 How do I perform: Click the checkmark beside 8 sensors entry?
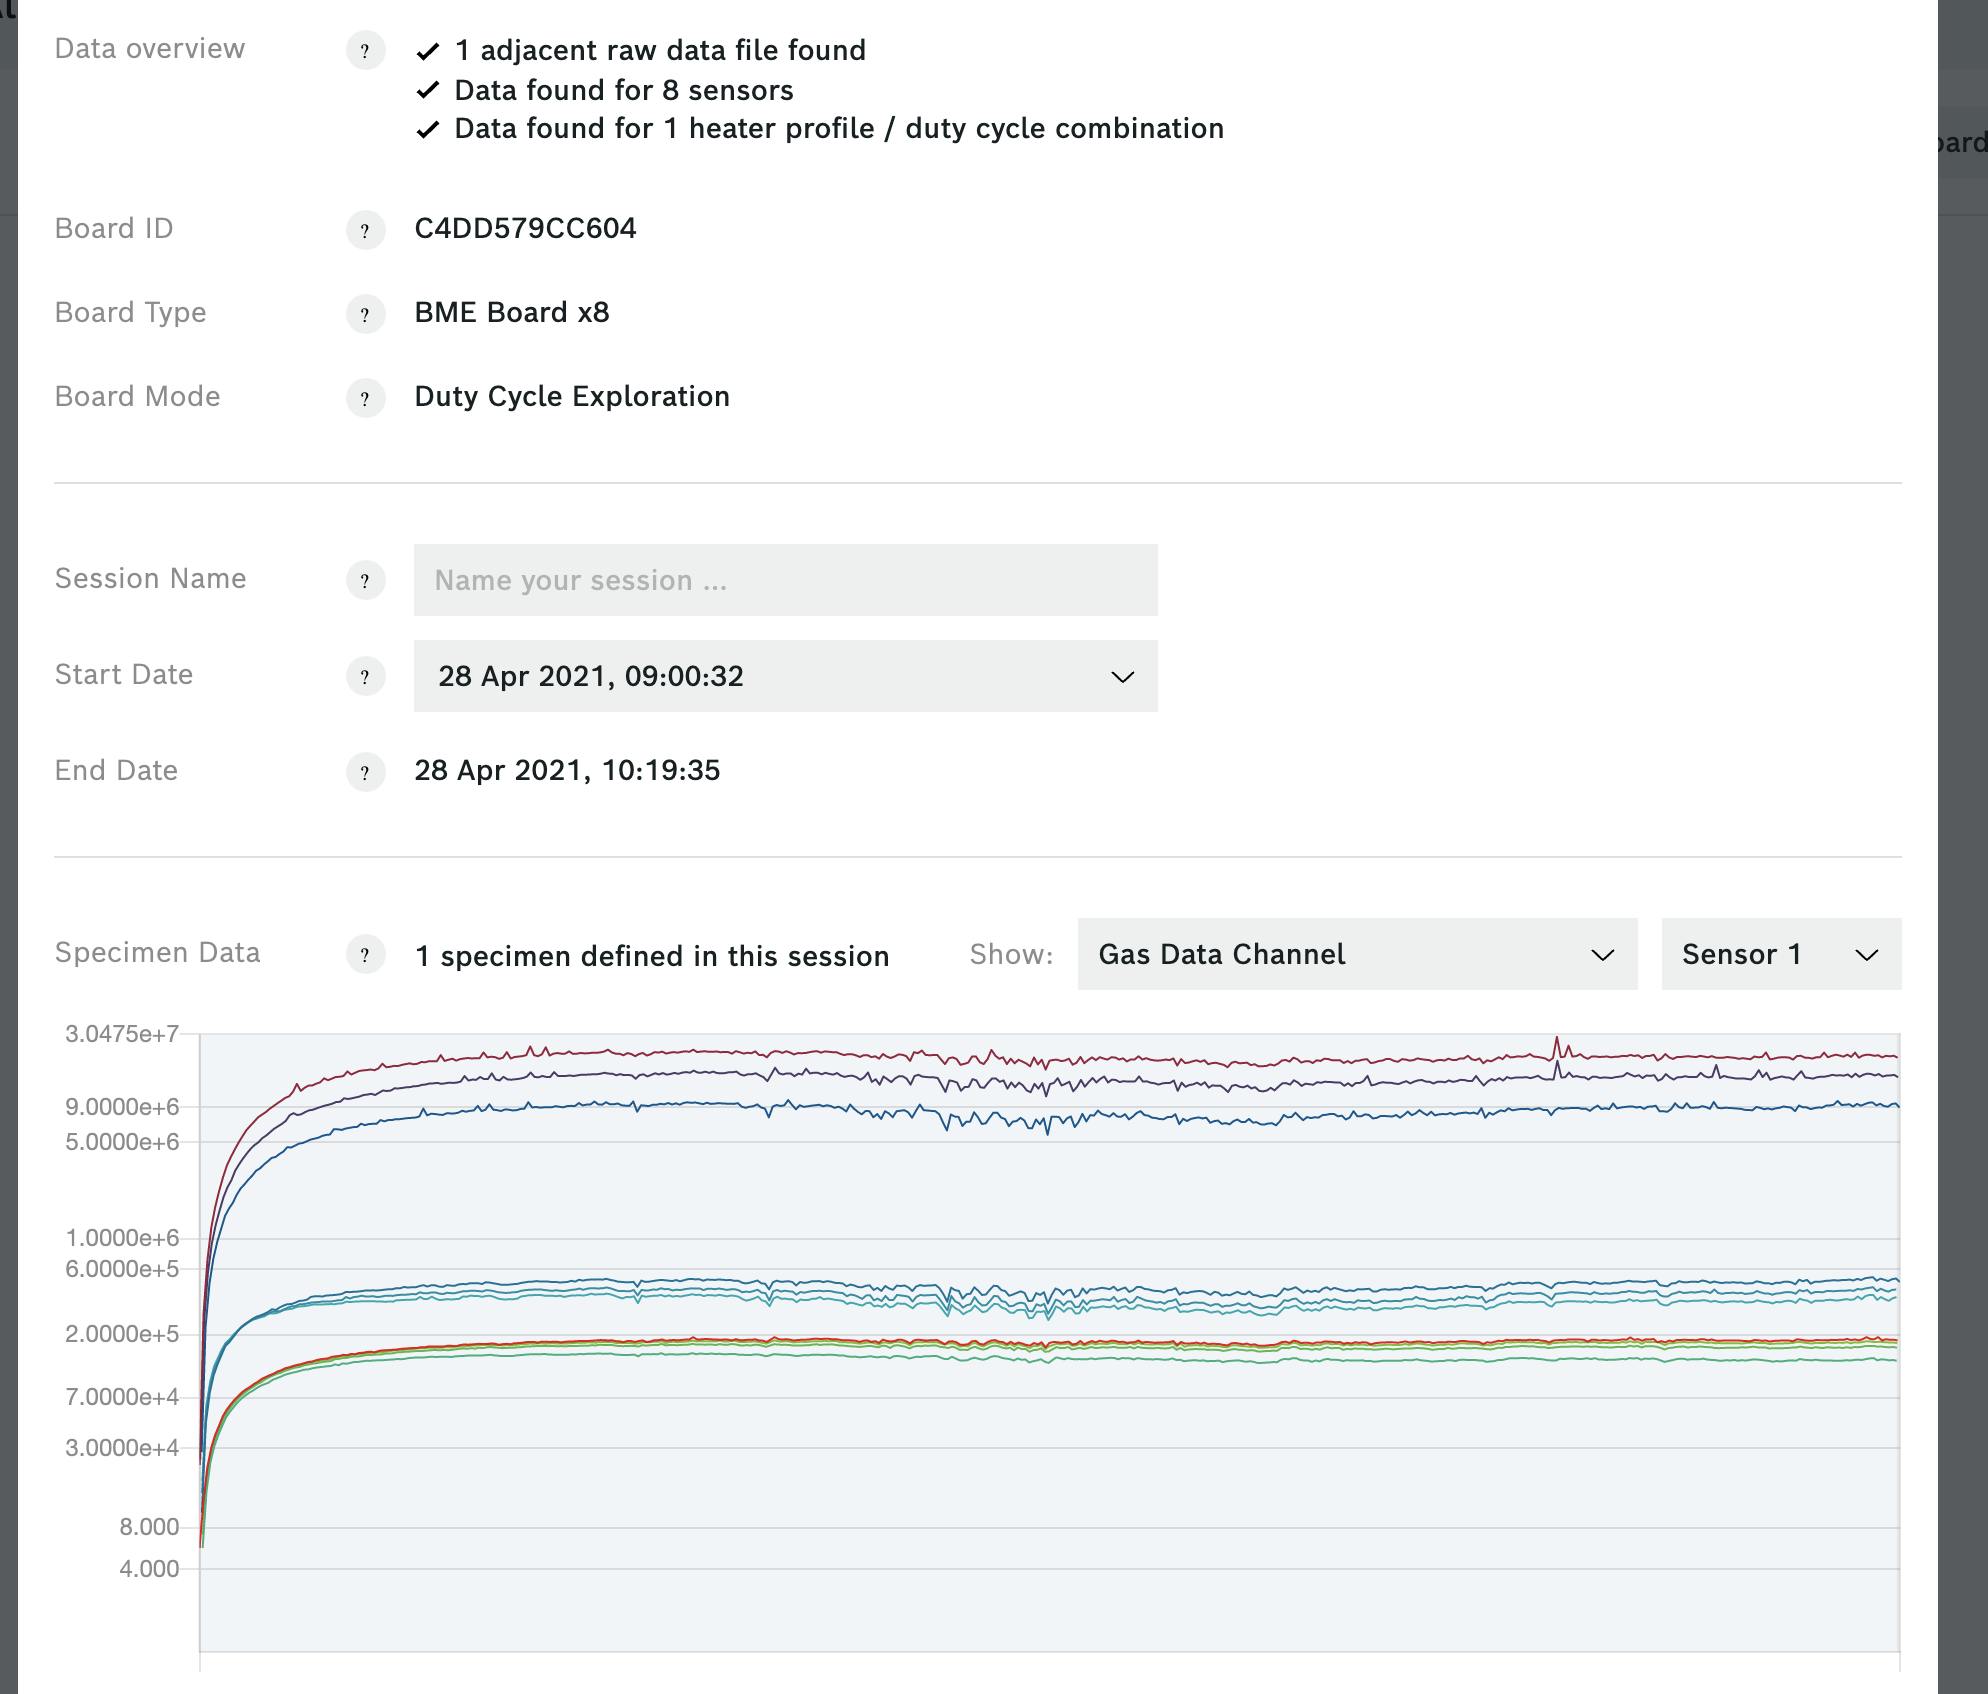point(430,90)
